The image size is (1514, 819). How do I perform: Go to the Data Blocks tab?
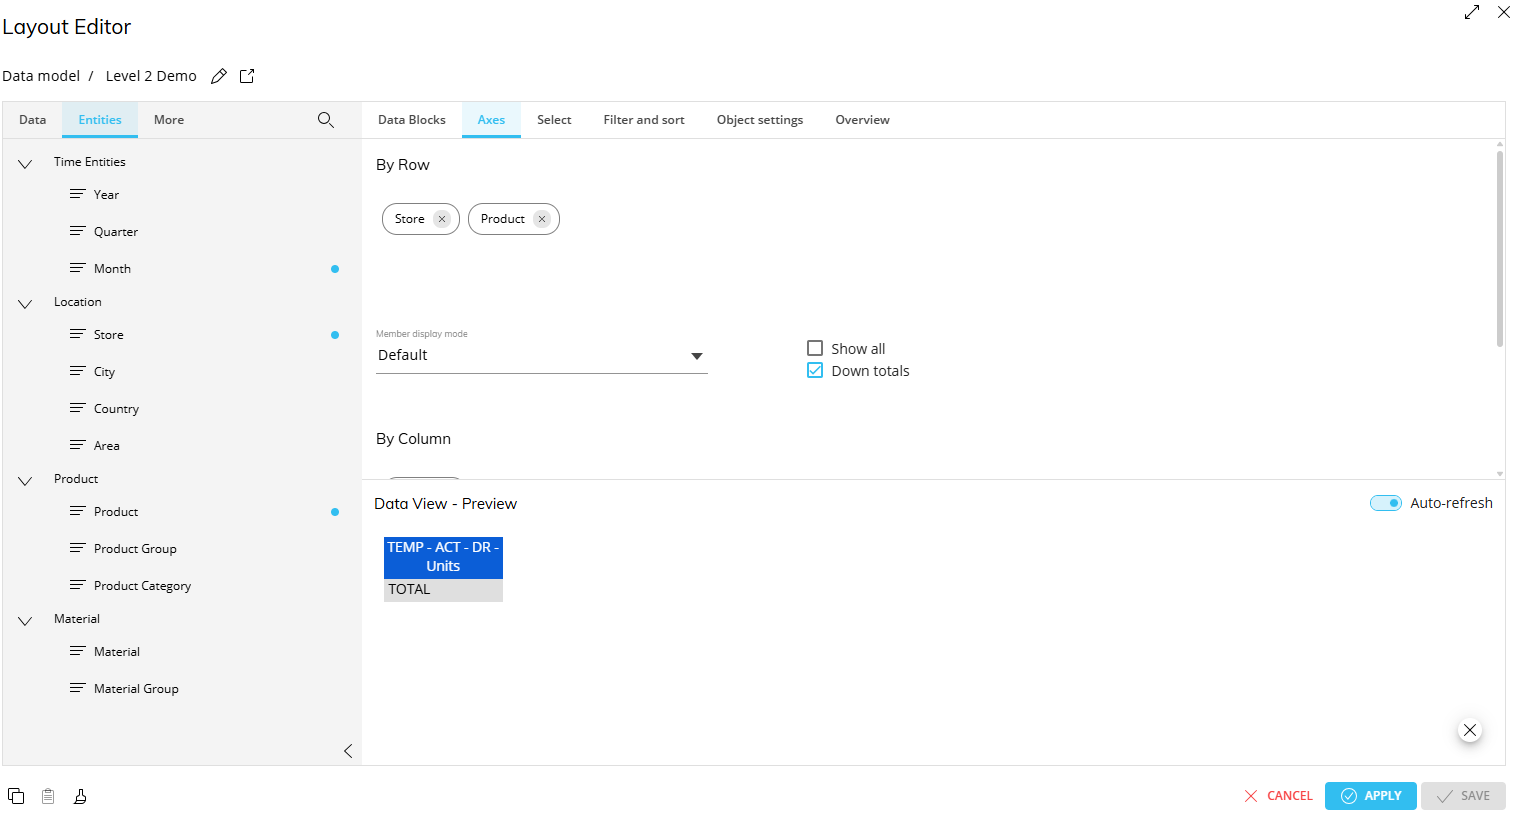click(412, 120)
